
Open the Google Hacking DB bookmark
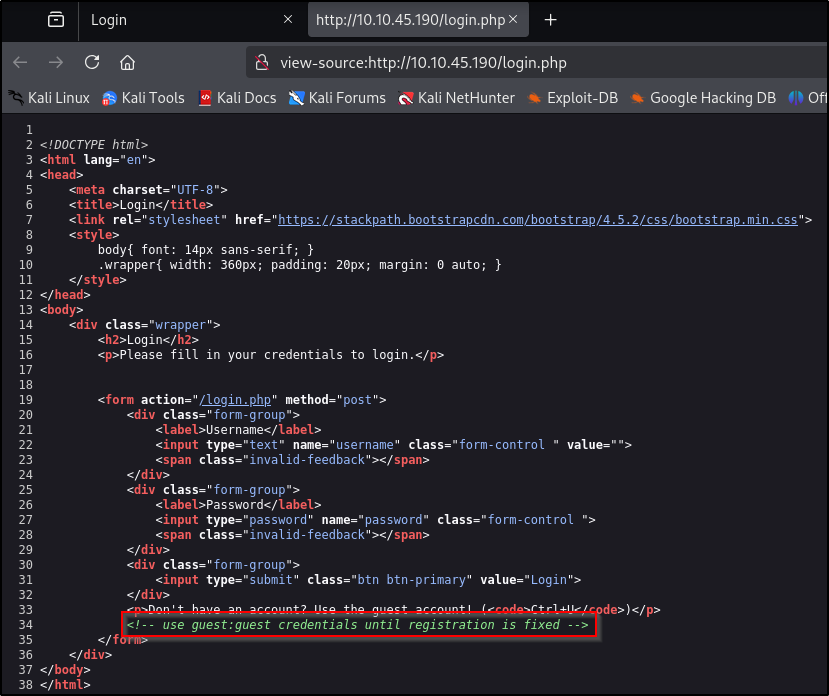(703, 97)
